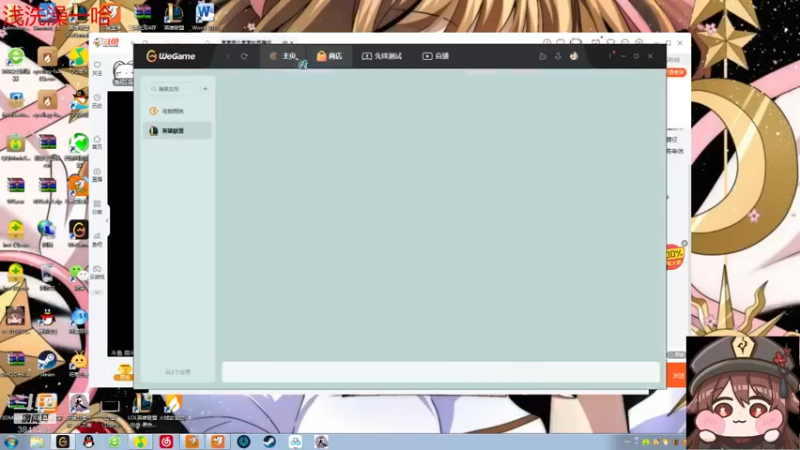The width and height of the screenshot is (800, 450).
Task: Open File Explorer from the taskbar
Action: [x=37, y=442]
